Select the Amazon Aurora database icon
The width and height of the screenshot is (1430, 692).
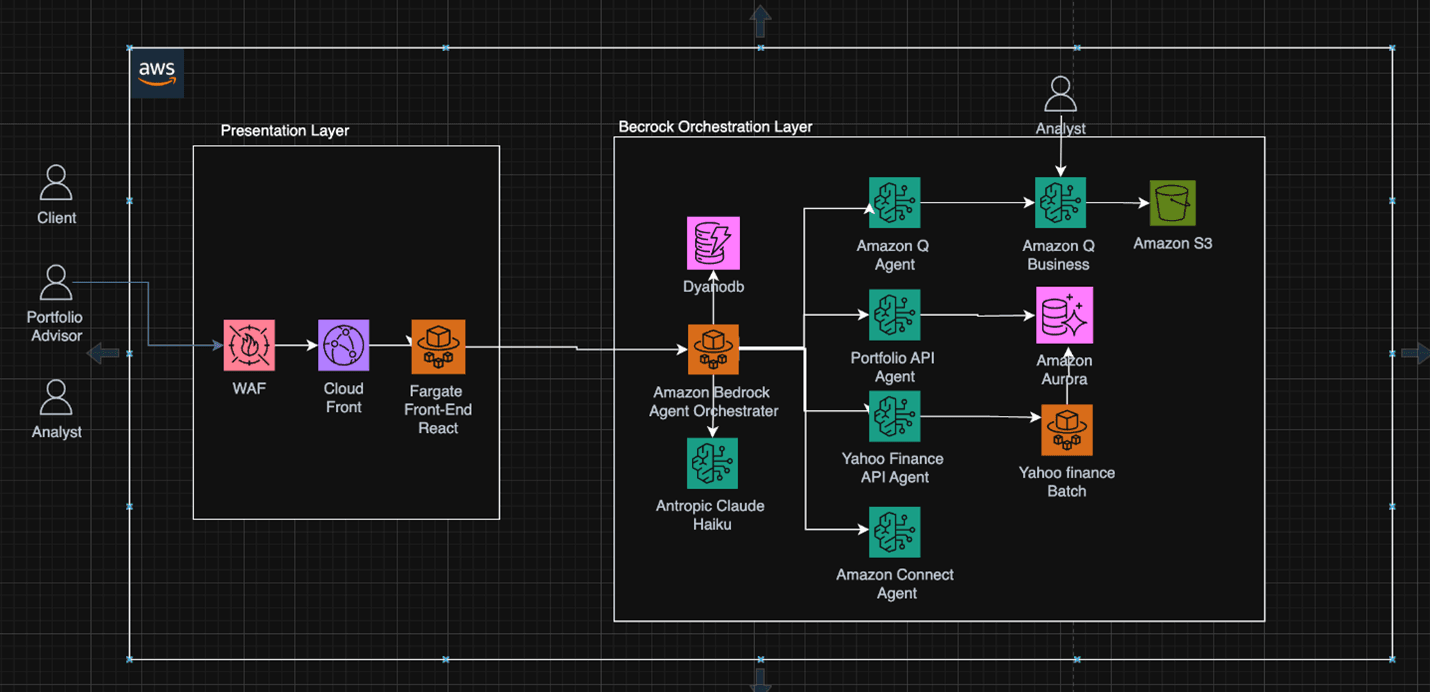click(x=1064, y=315)
